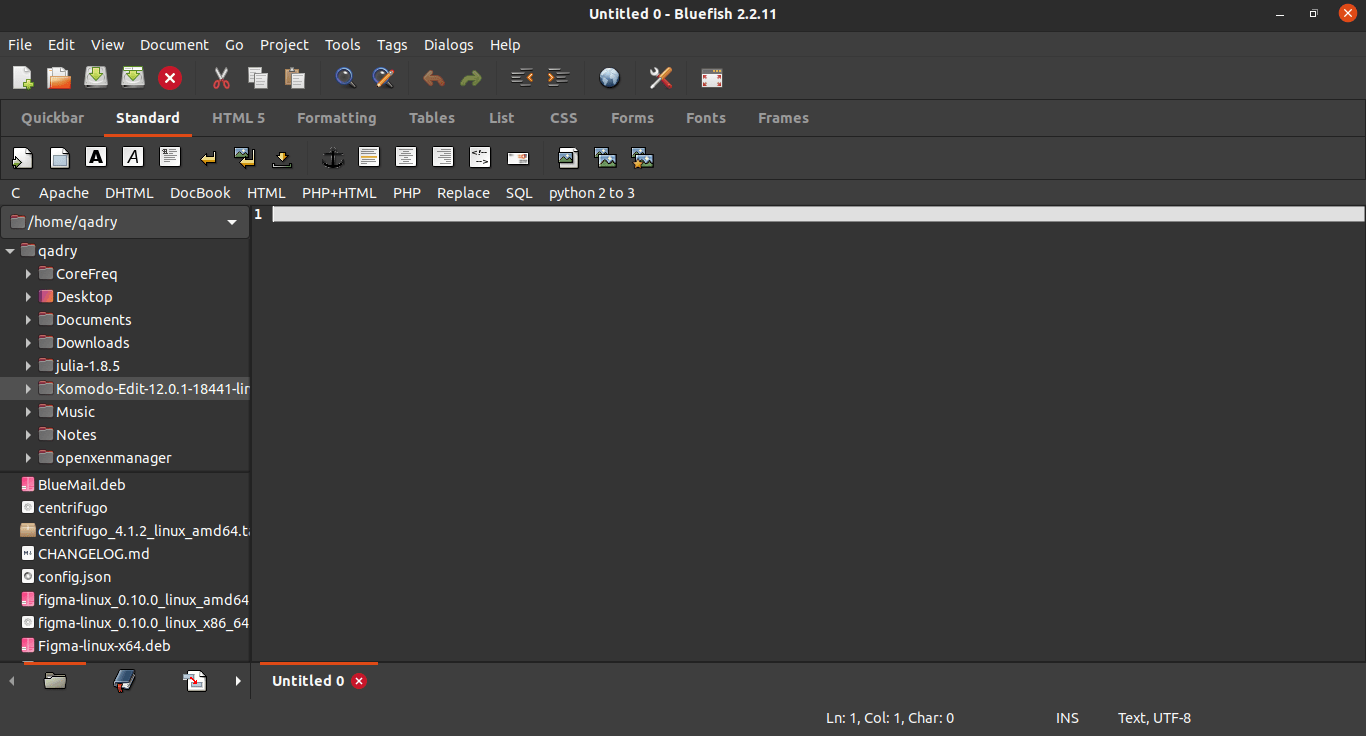Insert Break and clear icon
The image size is (1366, 736).
(245, 158)
